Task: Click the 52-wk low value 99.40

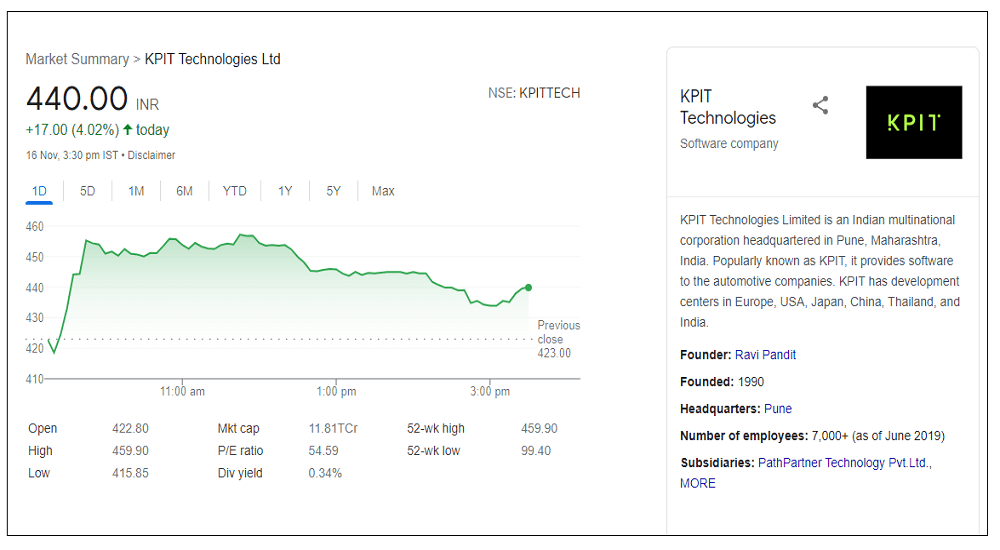Action: (536, 450)
